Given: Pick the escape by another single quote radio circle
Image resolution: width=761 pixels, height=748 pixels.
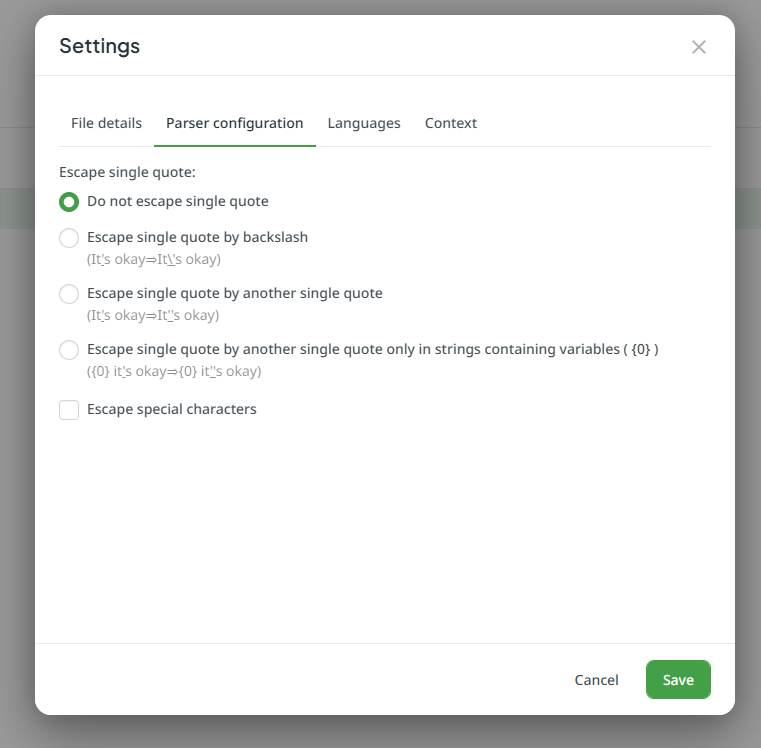Looking at the screenshot, I should click(69, 294).
